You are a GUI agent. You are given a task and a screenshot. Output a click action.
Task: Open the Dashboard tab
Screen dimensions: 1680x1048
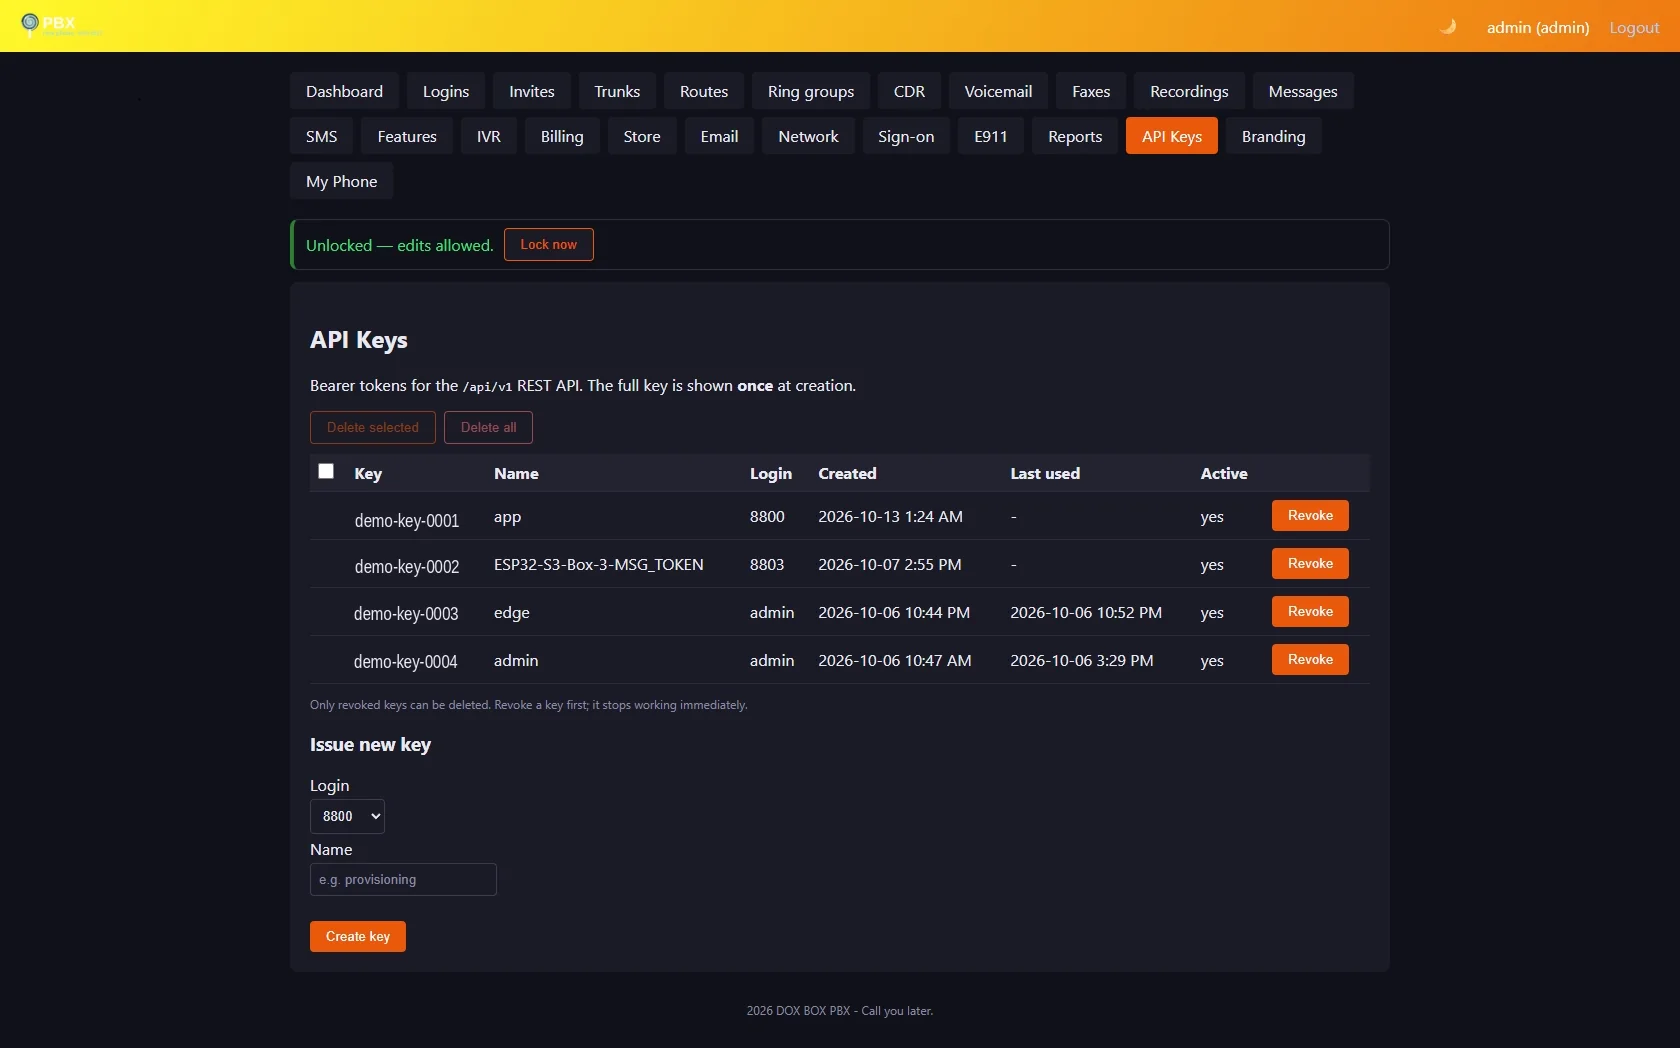pyautogui.click(x=344, y=91)
